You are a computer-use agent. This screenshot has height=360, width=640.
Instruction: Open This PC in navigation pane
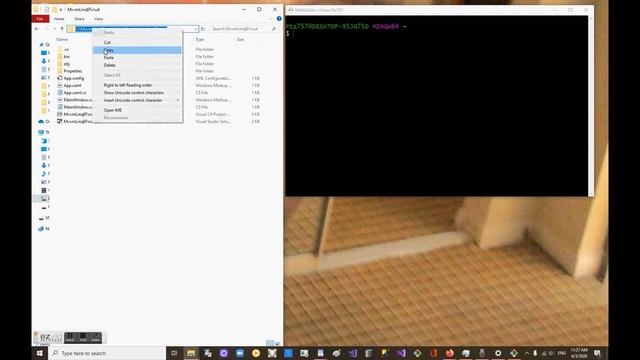click(x=41, y=132)
